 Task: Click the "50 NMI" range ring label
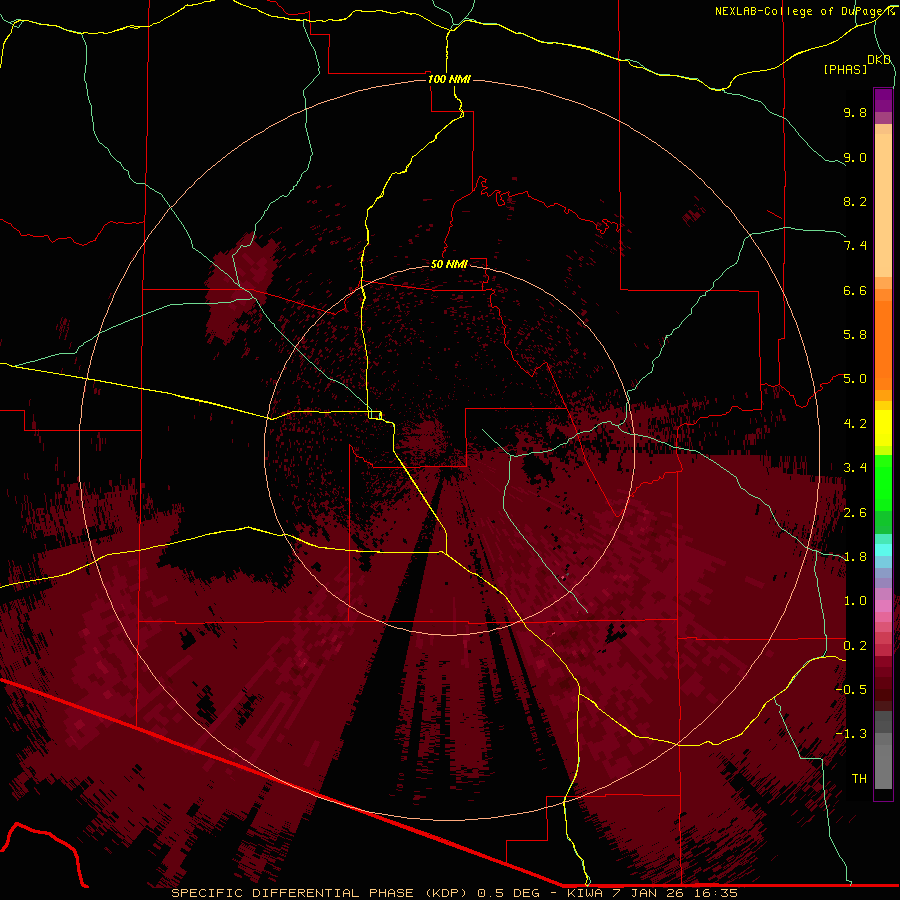[449, 264]
